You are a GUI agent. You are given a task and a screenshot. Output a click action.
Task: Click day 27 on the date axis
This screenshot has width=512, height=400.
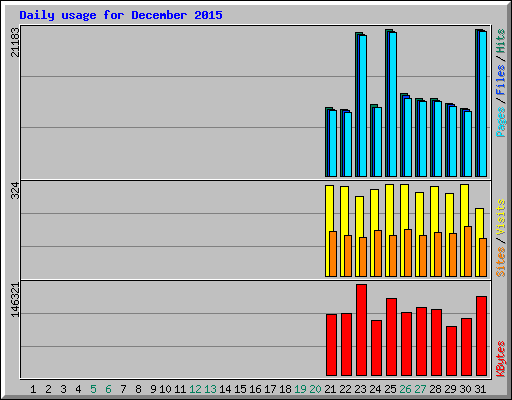click(420, 389)
